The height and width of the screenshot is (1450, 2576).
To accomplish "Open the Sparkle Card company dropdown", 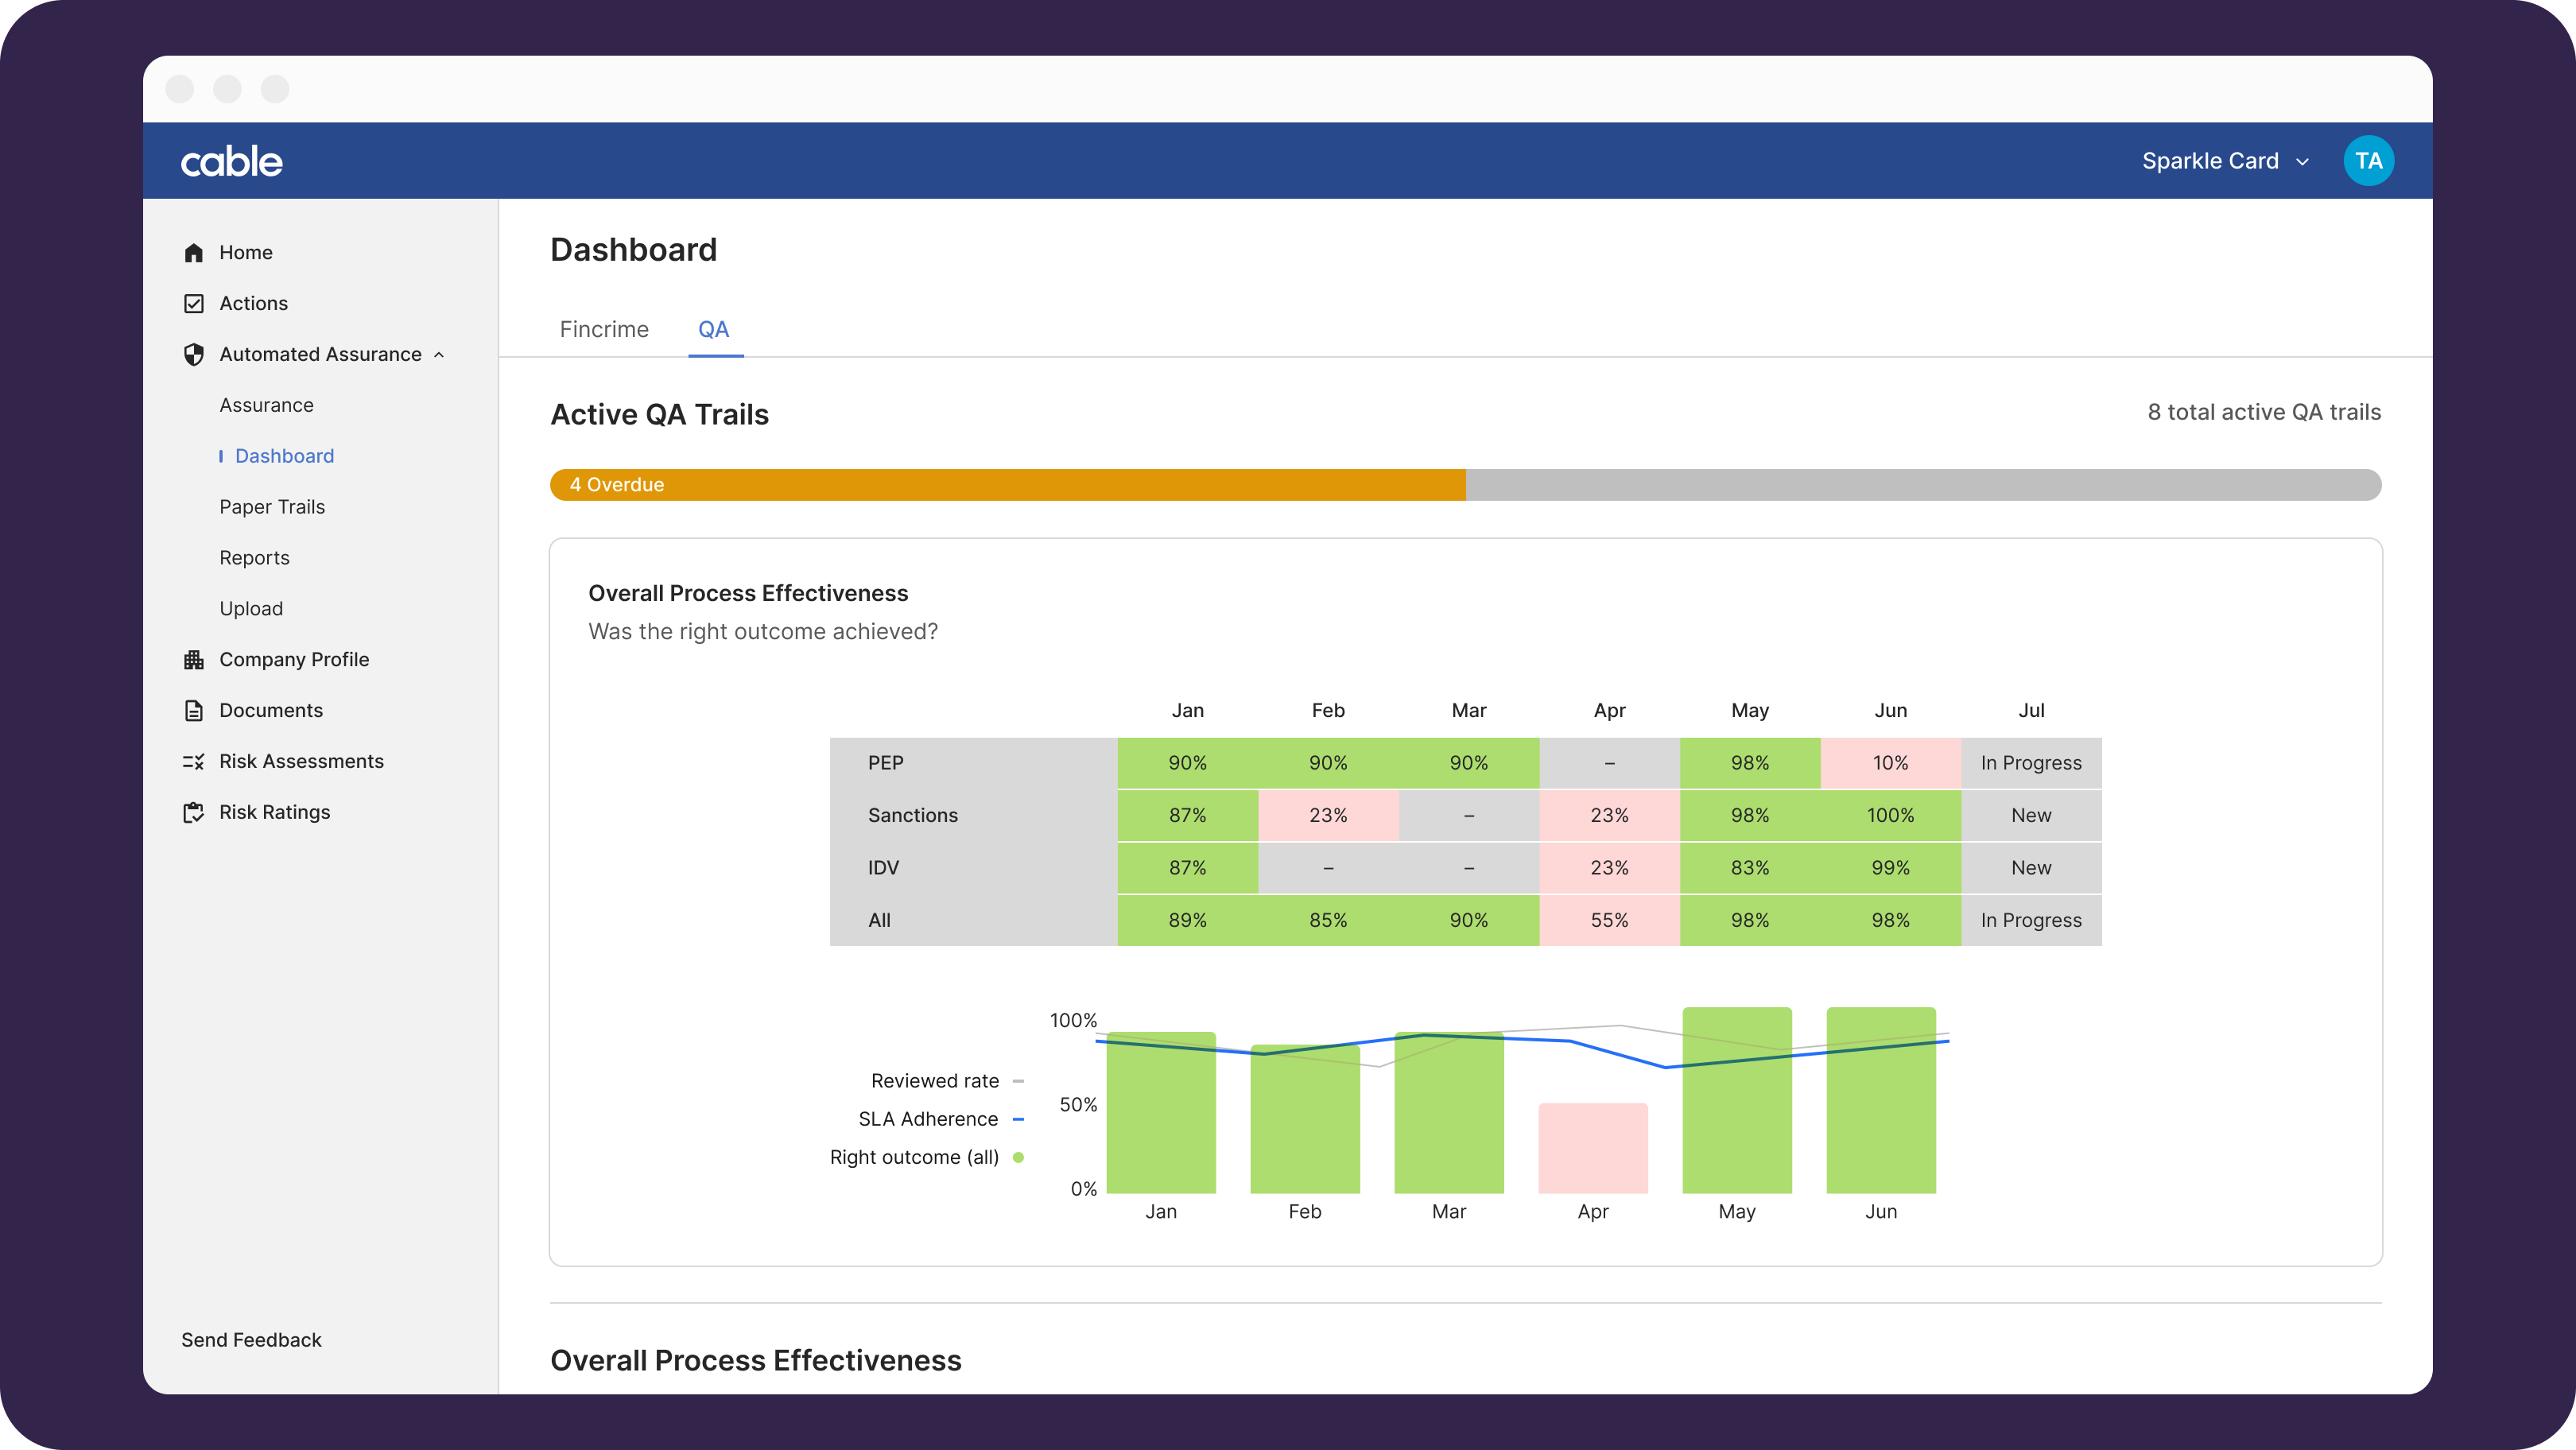I will coord(2224,161).
